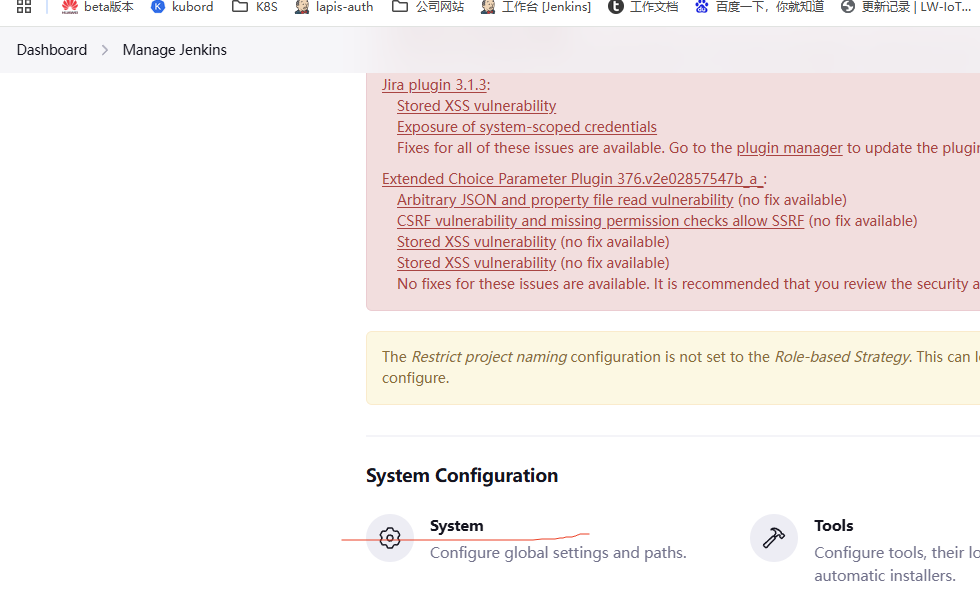Viewport: 980px width, 592px height.
Task: Open CSRF vulnerability and missing permission checks link
Action: pyautogui.click(x=601, y=221)
